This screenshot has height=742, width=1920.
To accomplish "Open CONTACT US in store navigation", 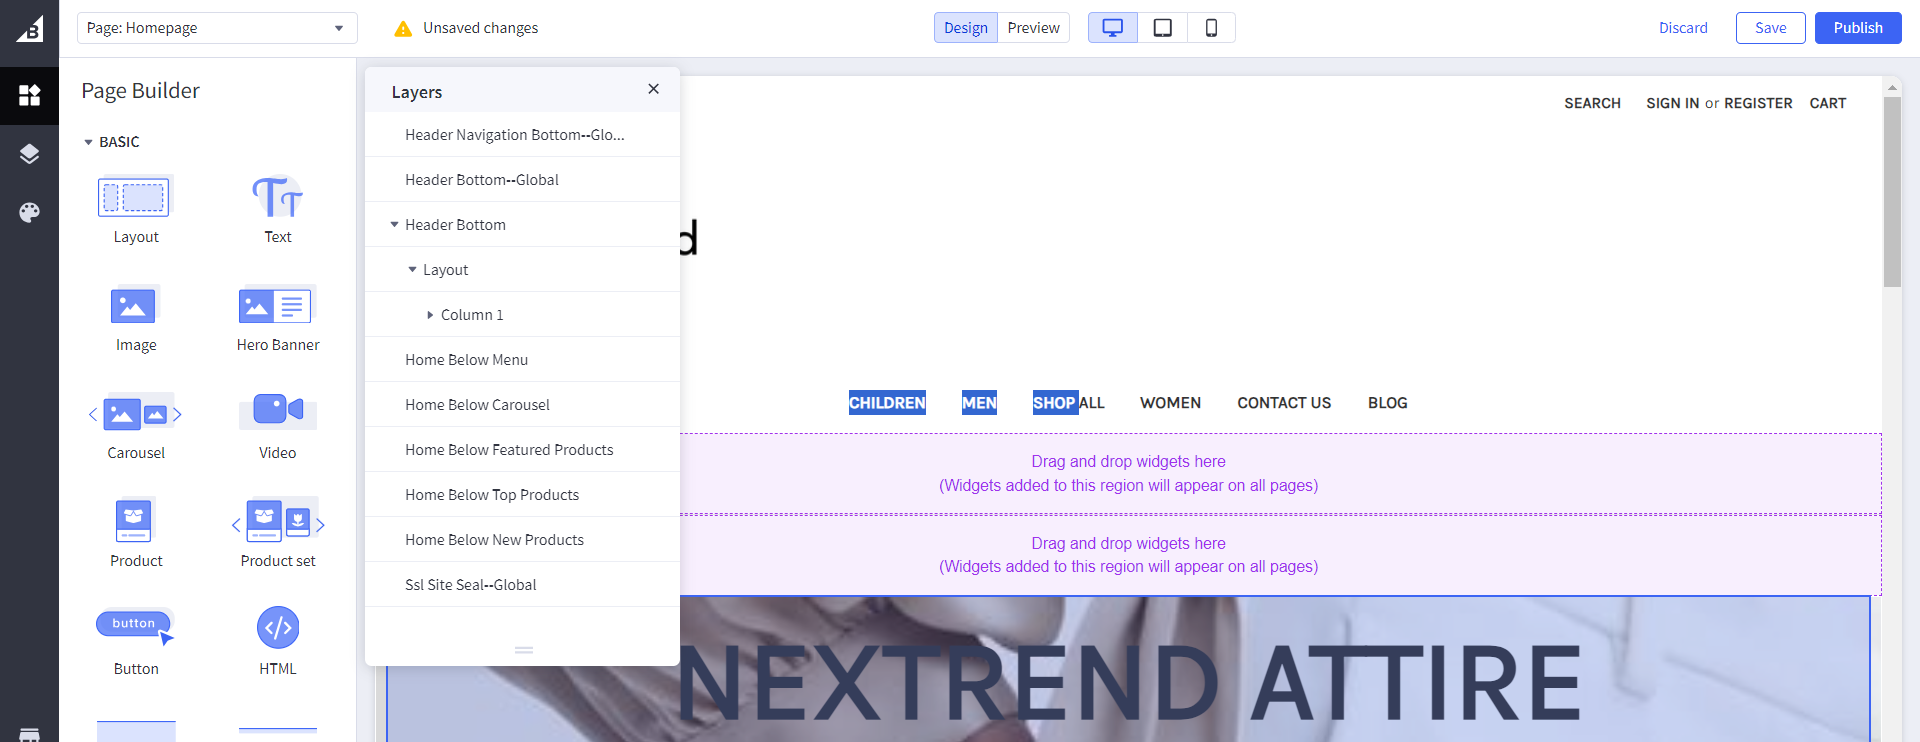I will 1284,403.
